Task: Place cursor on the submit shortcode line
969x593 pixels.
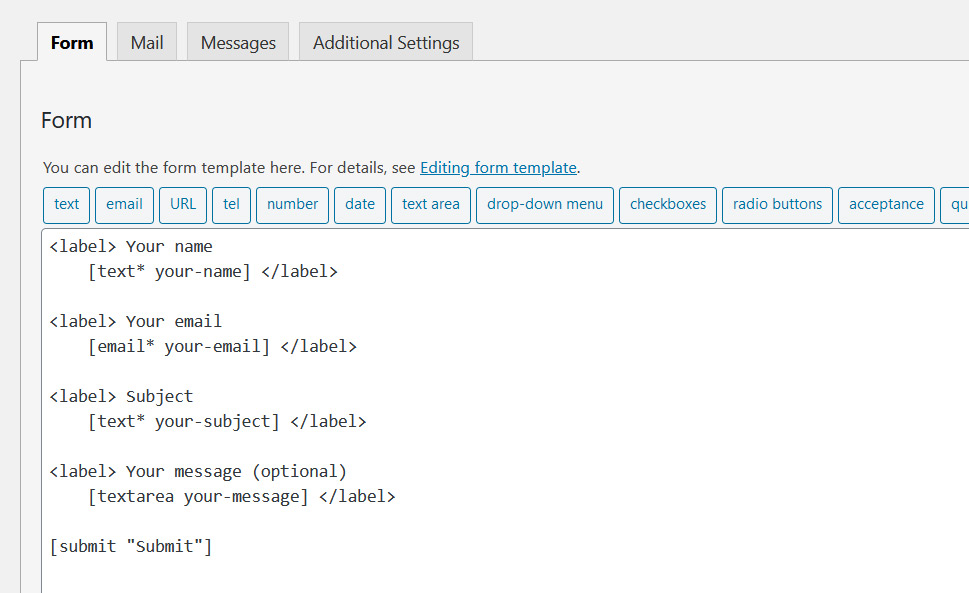Action: tap(131, 546)
